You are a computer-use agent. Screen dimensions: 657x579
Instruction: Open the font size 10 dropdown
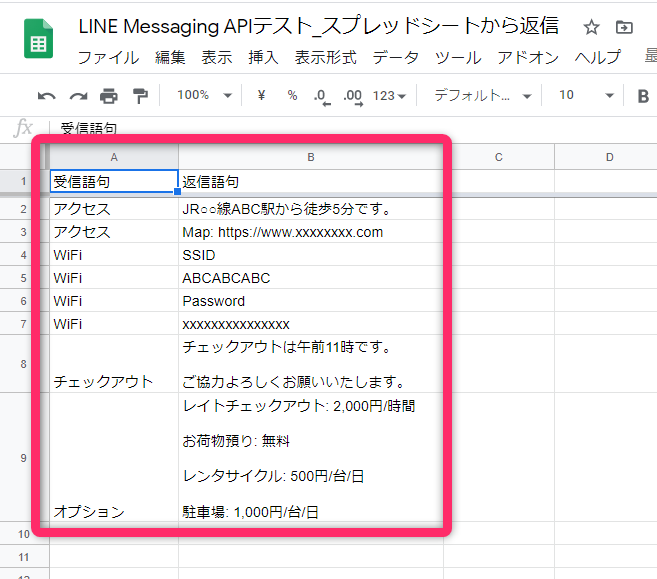(x=586, y=95)
